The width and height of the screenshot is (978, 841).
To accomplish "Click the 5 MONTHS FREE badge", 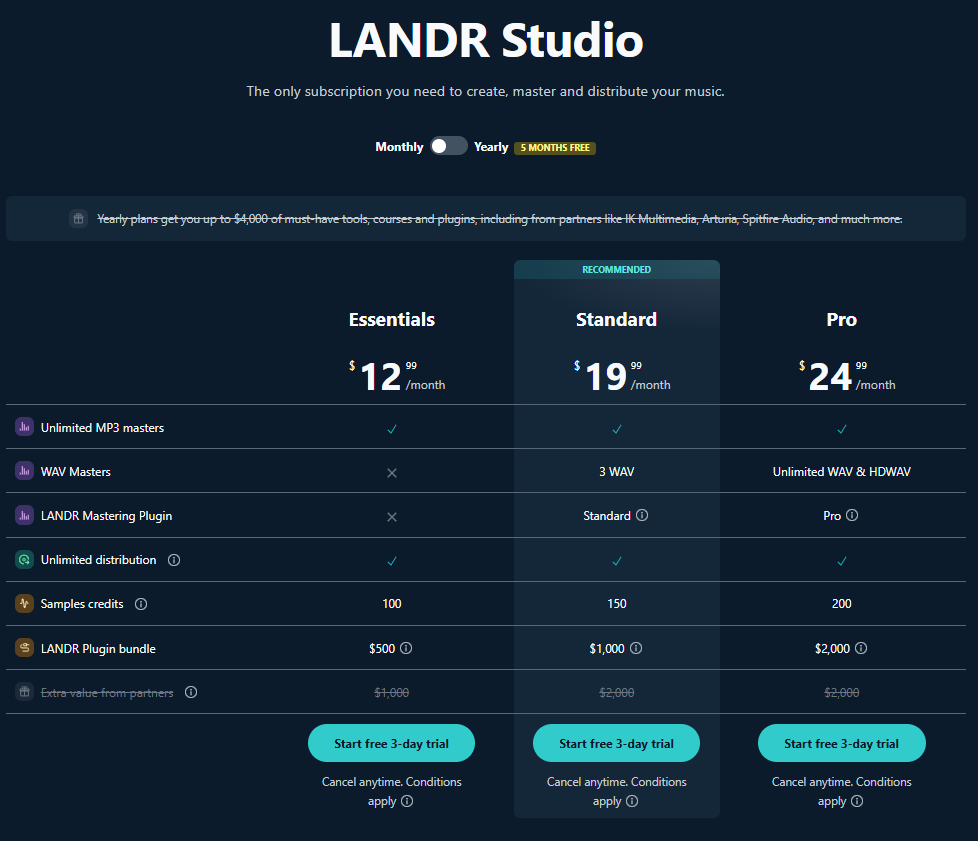I will [554, 148].
